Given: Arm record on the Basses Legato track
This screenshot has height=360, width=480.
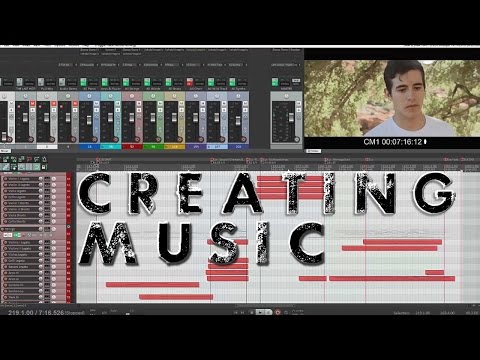Looking at the screenshot, I should click(x=6, y=267).
